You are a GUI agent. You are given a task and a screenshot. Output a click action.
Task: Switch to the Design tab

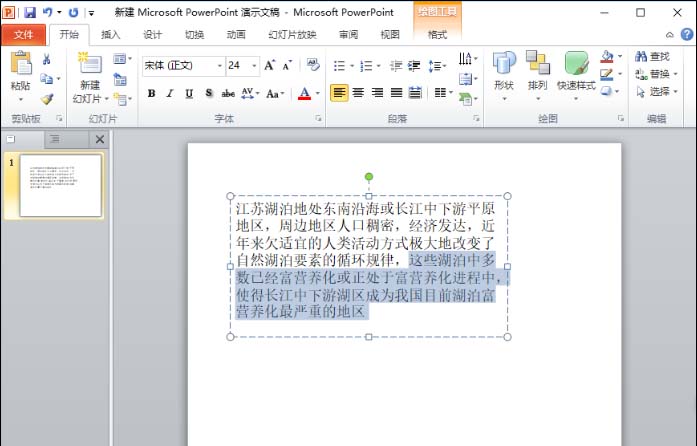pyautogui.click(x=152, y=35)
